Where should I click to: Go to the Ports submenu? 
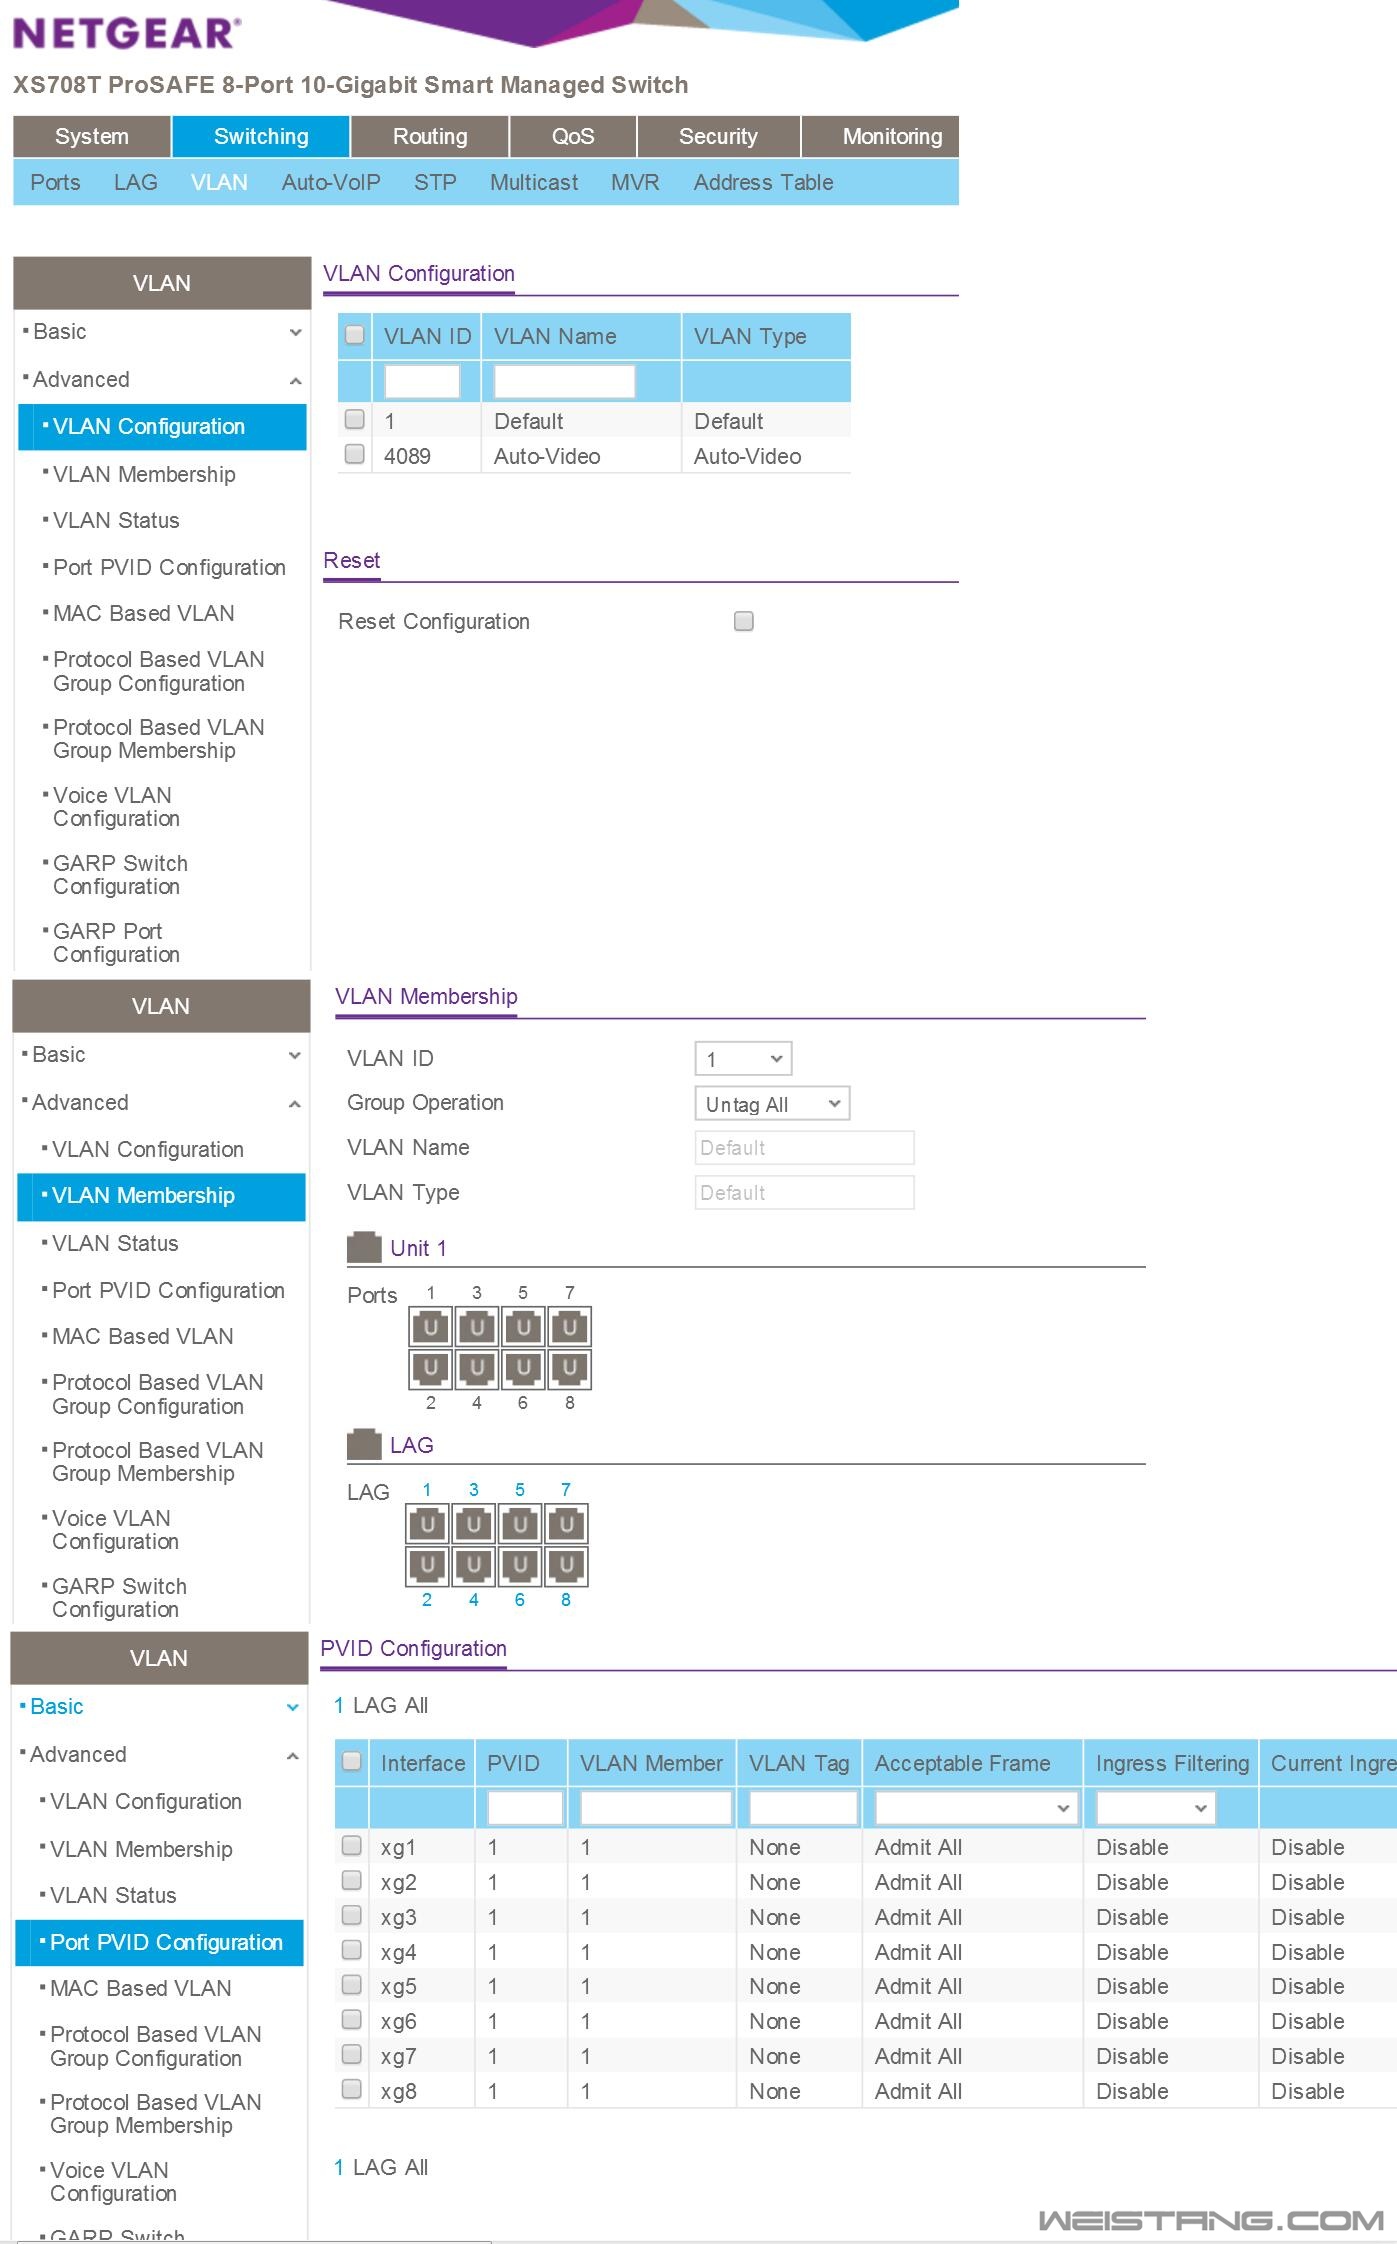(x=55, y=183)
